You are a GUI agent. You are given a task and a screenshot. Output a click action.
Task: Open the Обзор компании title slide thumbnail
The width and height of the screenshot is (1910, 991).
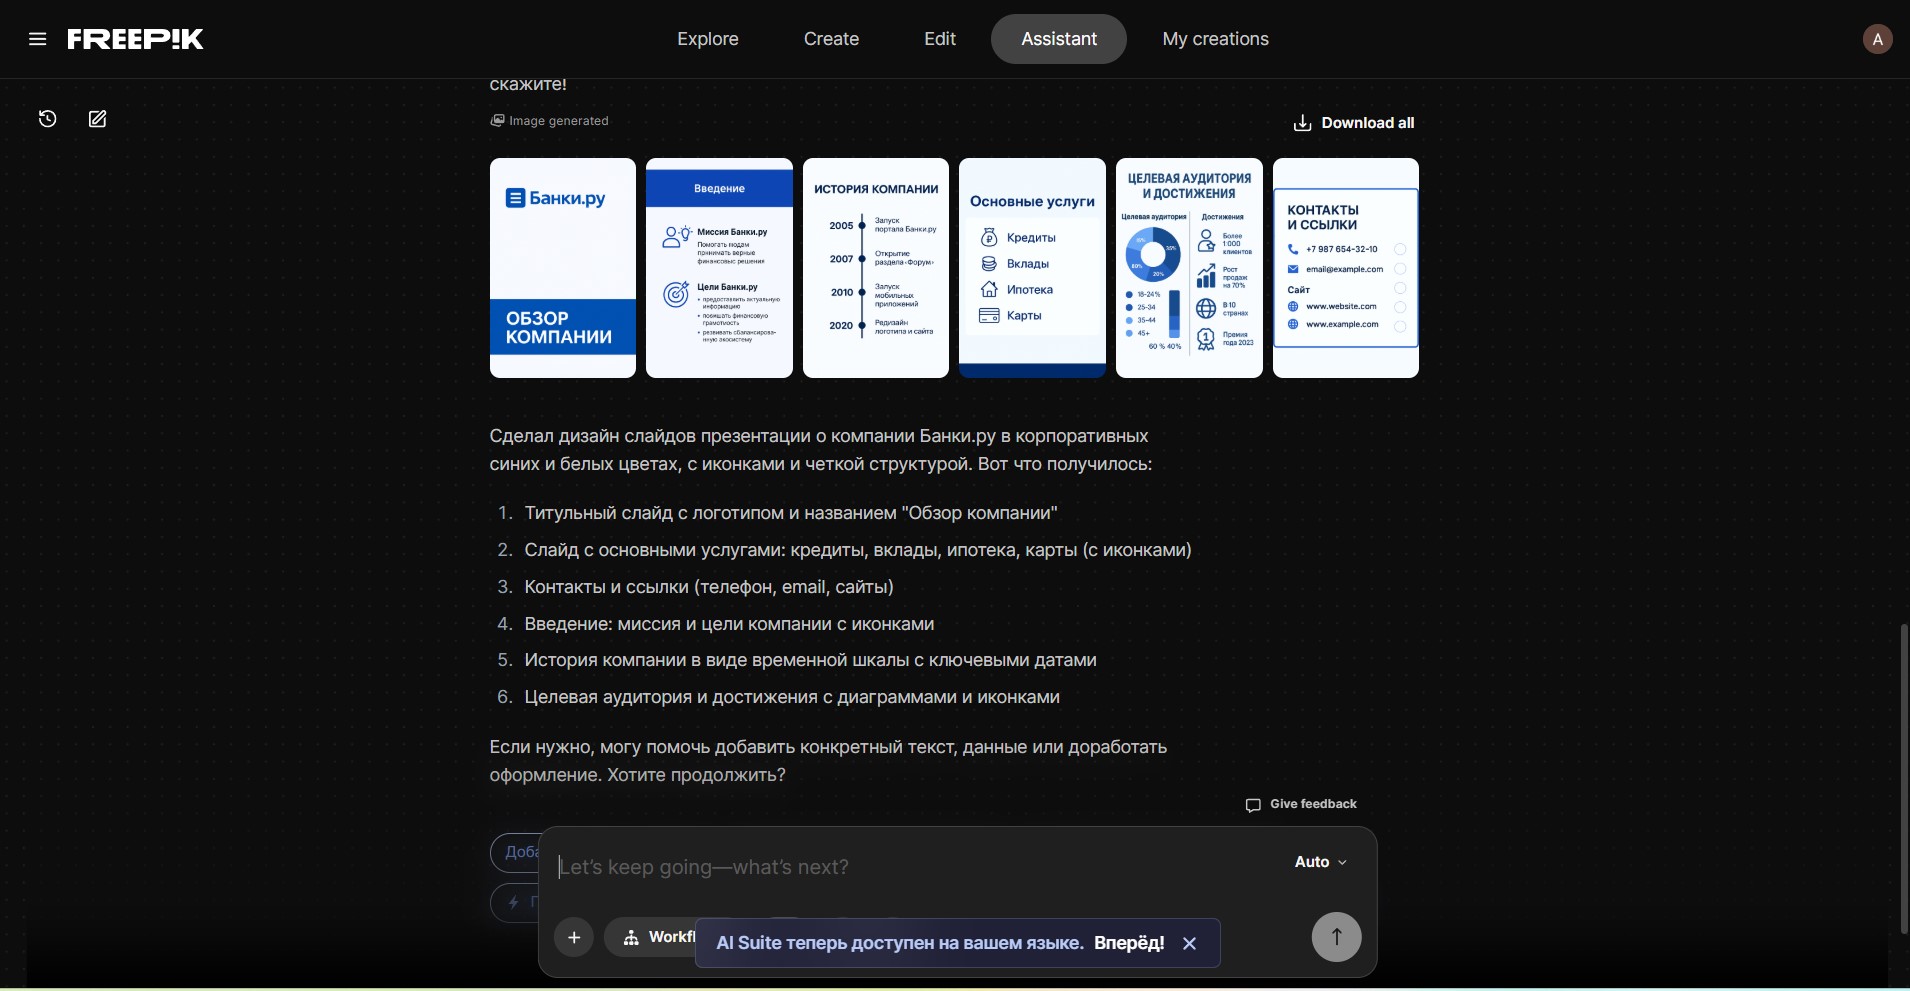[x=563, y=268]
